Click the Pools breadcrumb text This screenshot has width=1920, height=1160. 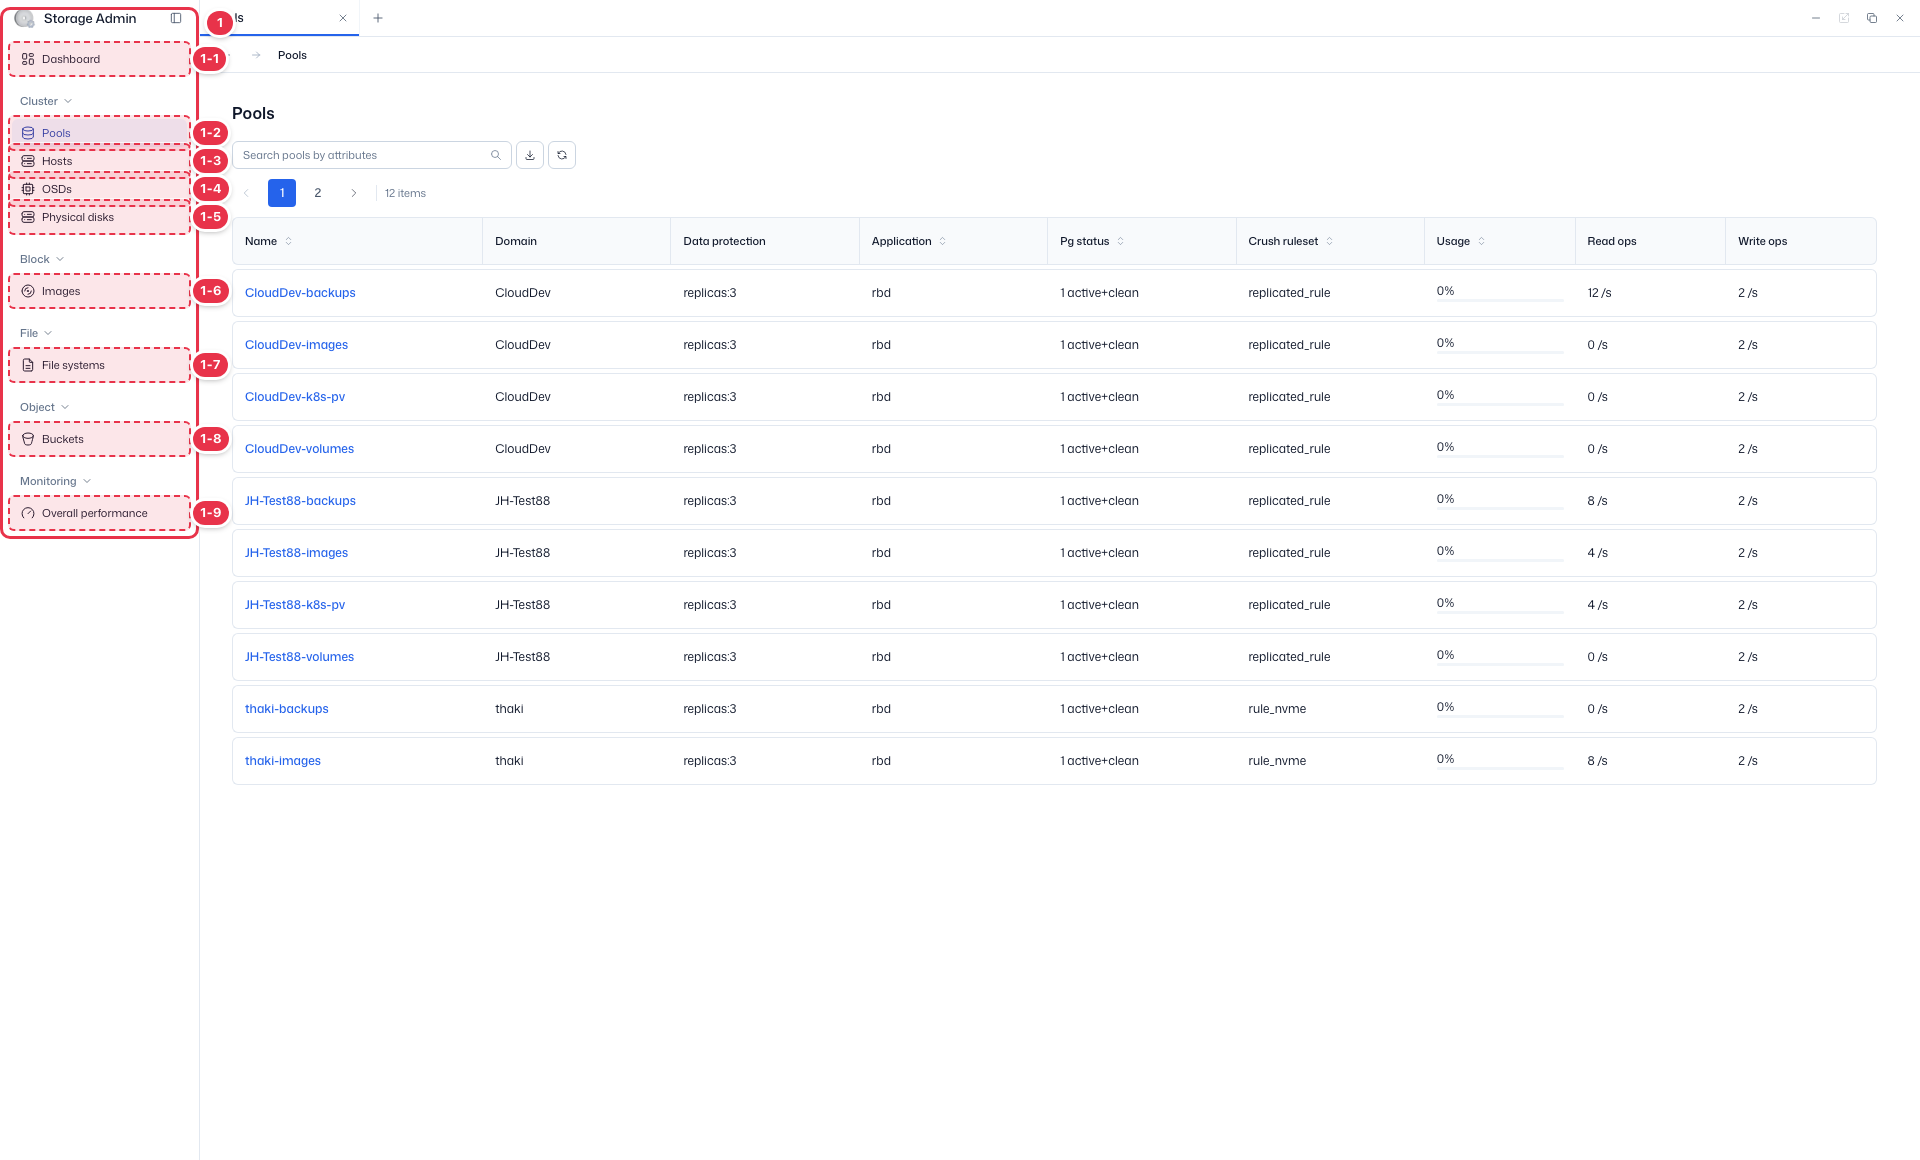292,55
